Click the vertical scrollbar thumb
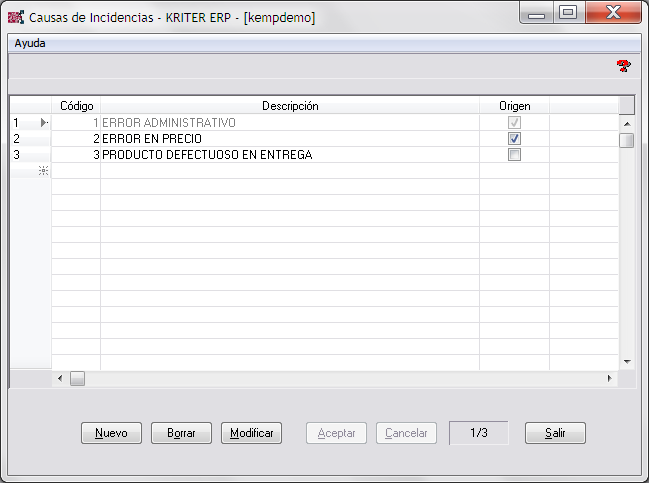 [x=627, y=140]
